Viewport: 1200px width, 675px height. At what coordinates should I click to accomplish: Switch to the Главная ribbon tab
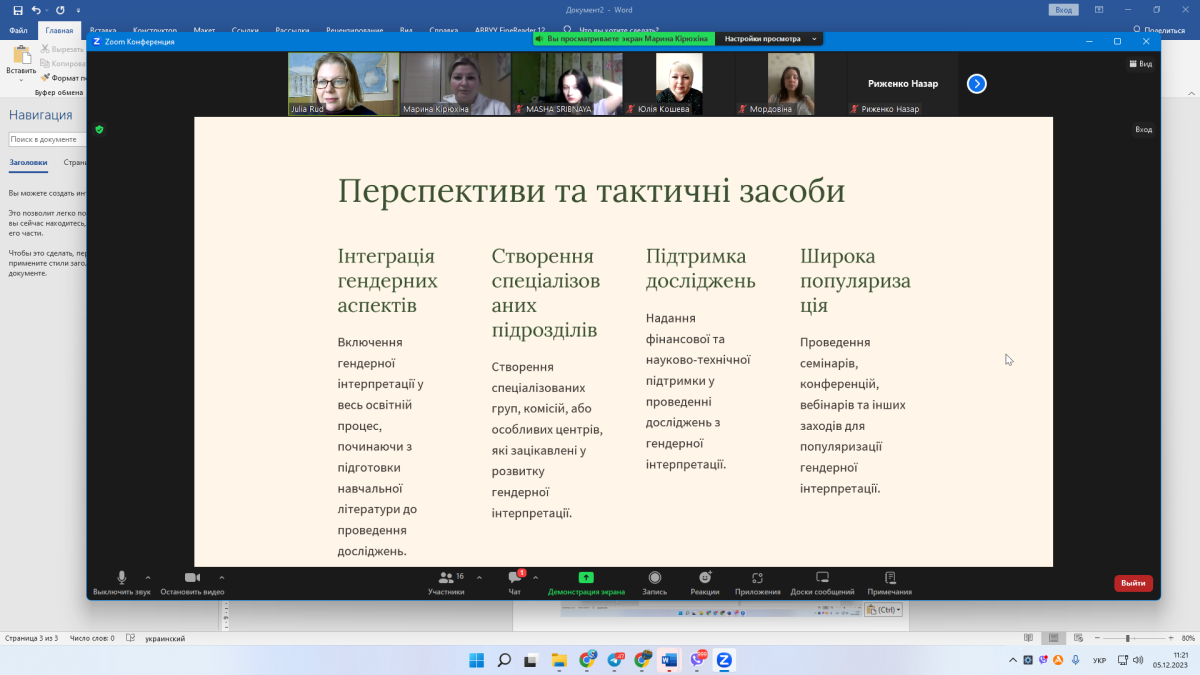(x=59, y=31)
